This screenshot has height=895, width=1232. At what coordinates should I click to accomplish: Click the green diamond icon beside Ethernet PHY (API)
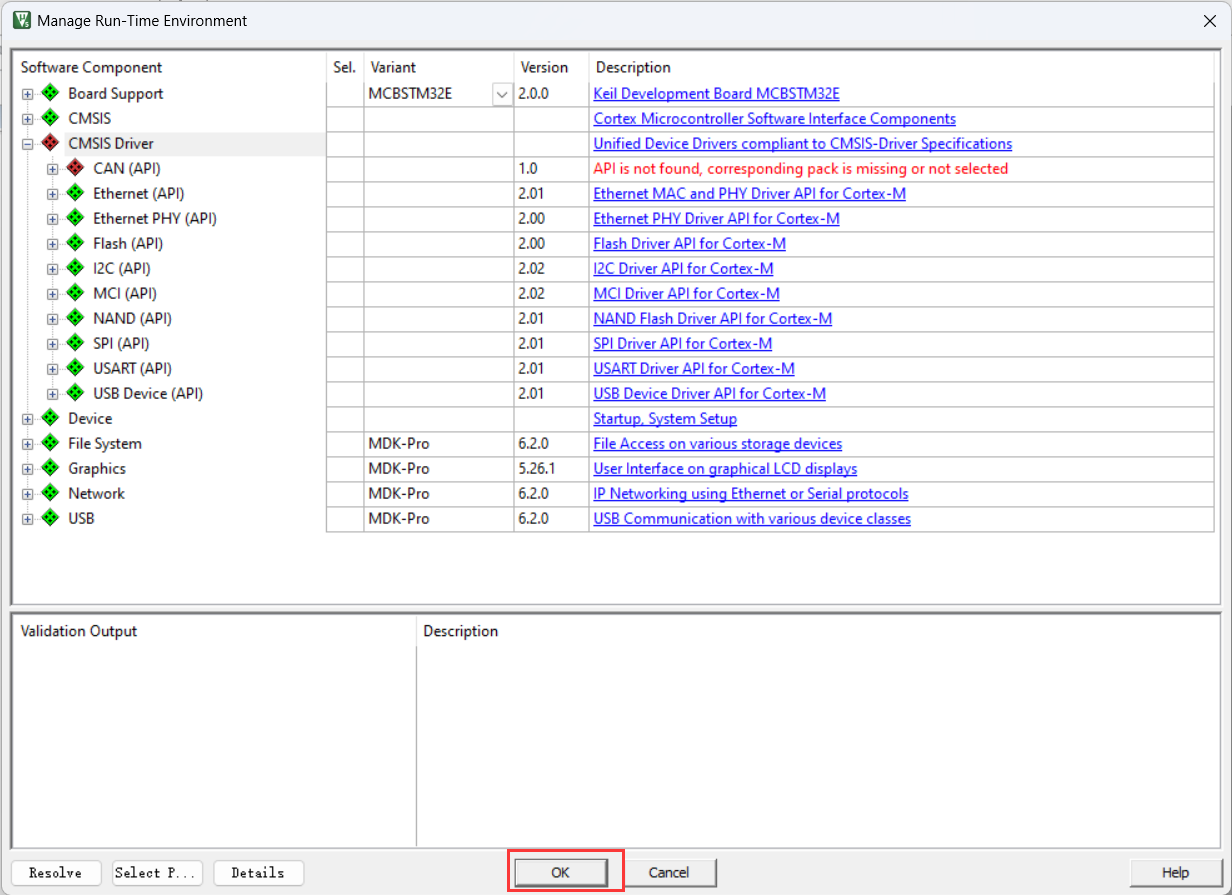coord(75,218)
